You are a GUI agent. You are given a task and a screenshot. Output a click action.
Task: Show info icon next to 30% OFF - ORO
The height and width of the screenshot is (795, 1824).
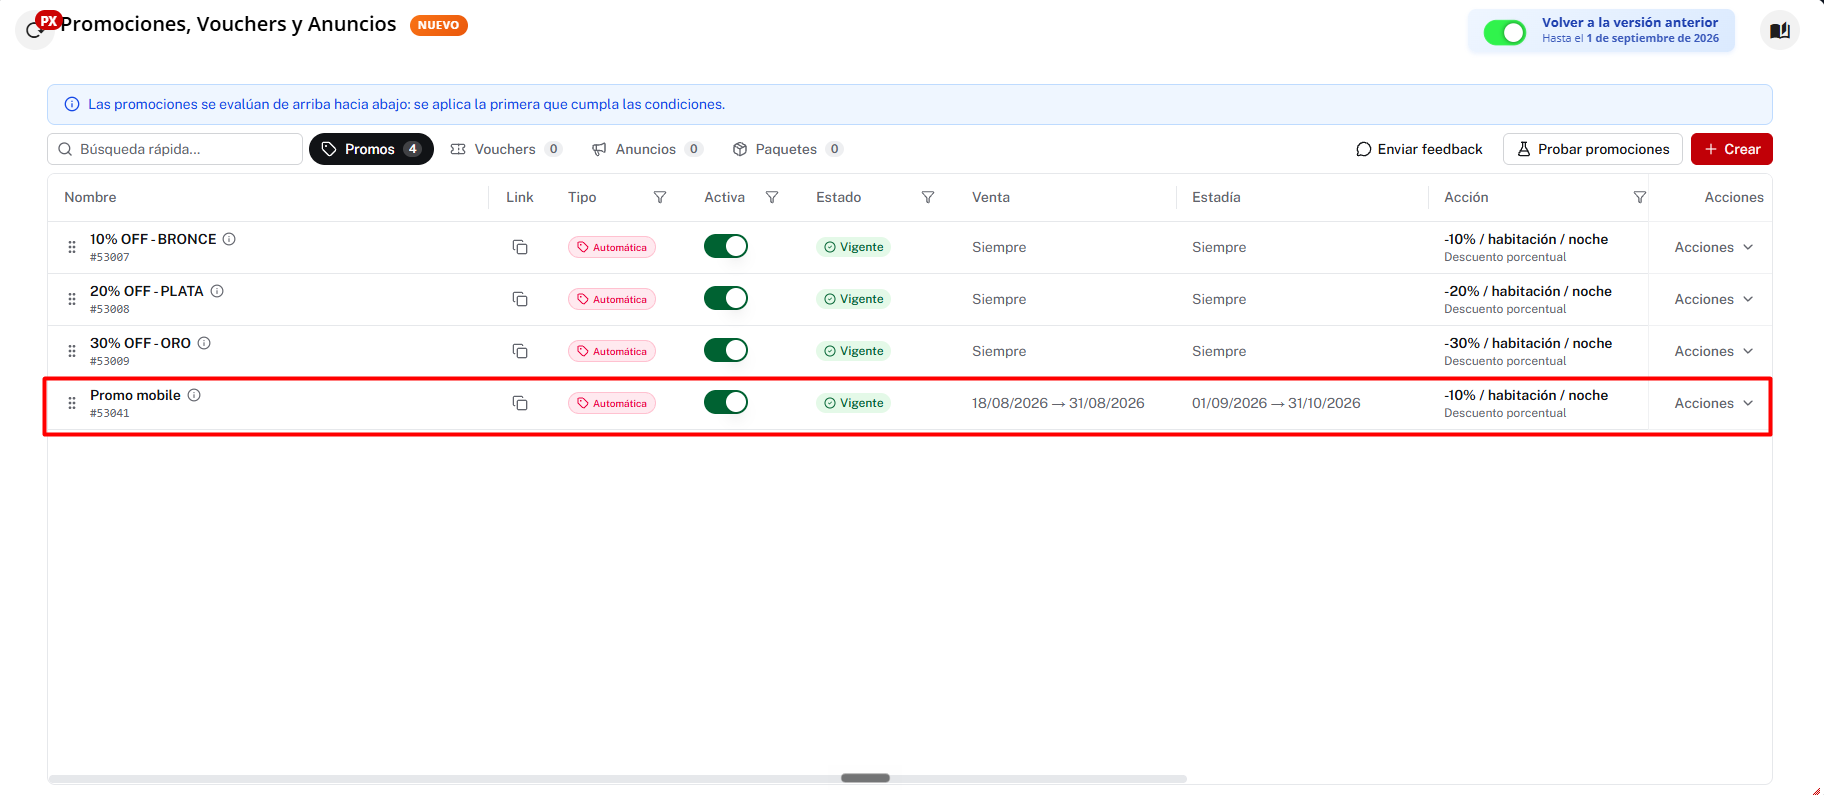[x=204, y=343]
